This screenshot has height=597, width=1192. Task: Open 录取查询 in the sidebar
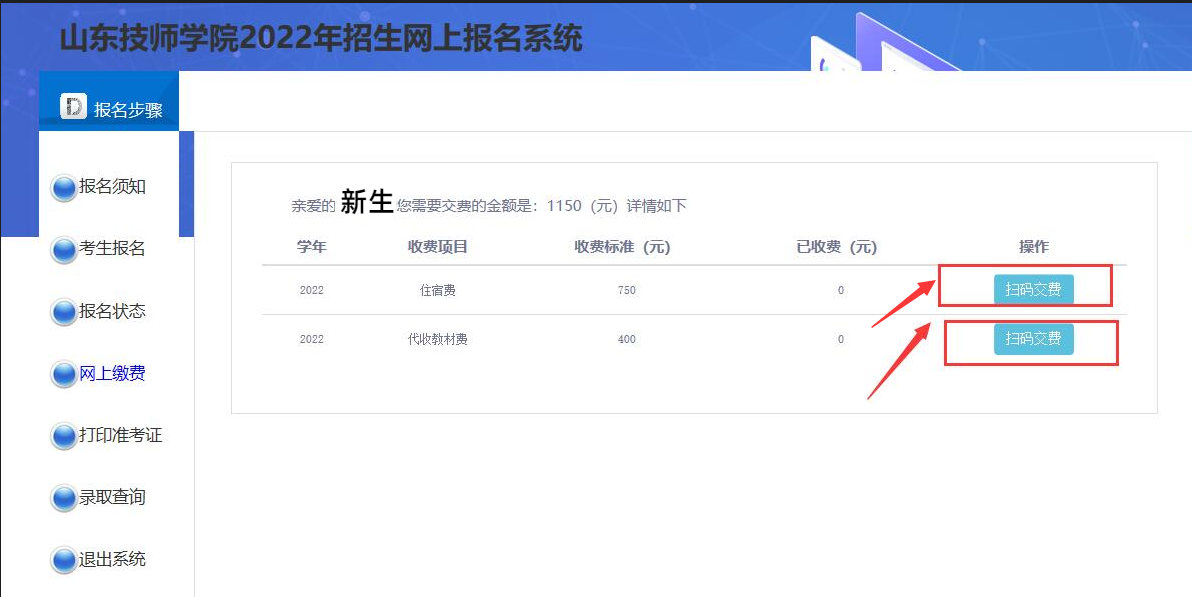pos(112,497)
